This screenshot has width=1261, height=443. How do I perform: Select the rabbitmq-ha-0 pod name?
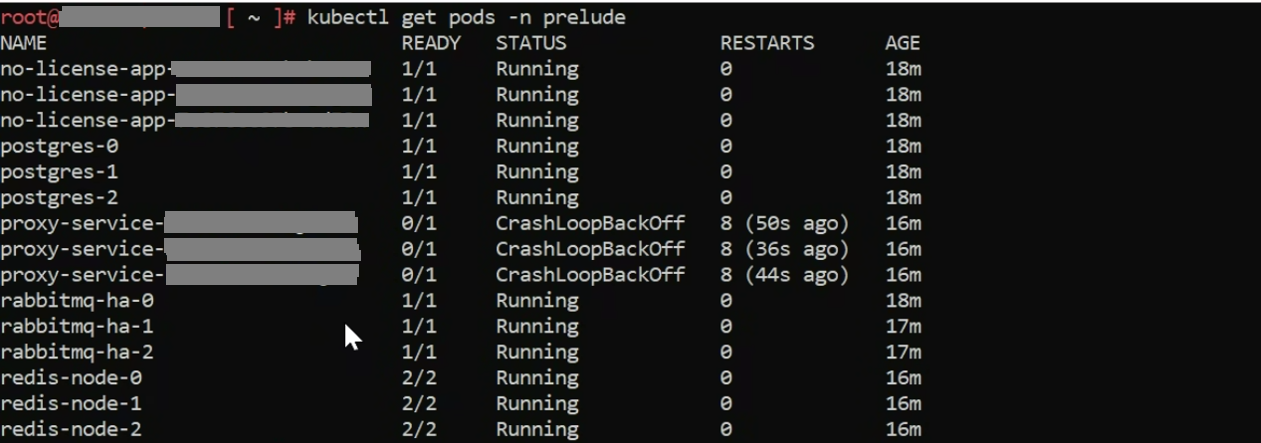[x=77, y=301]
